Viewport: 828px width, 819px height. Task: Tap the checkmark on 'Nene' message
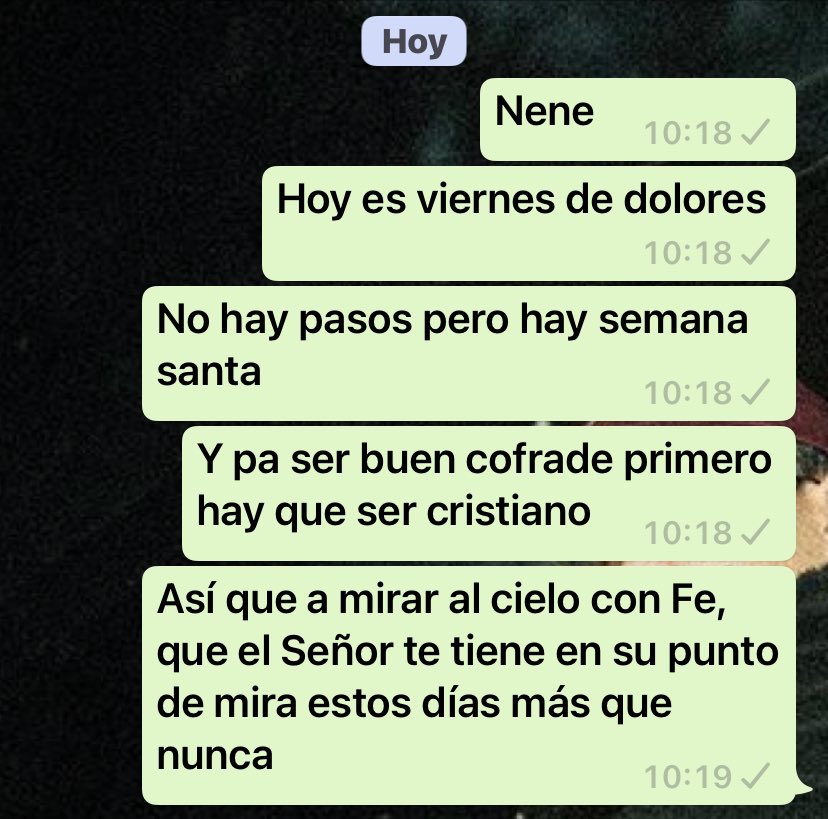(756, 132)
